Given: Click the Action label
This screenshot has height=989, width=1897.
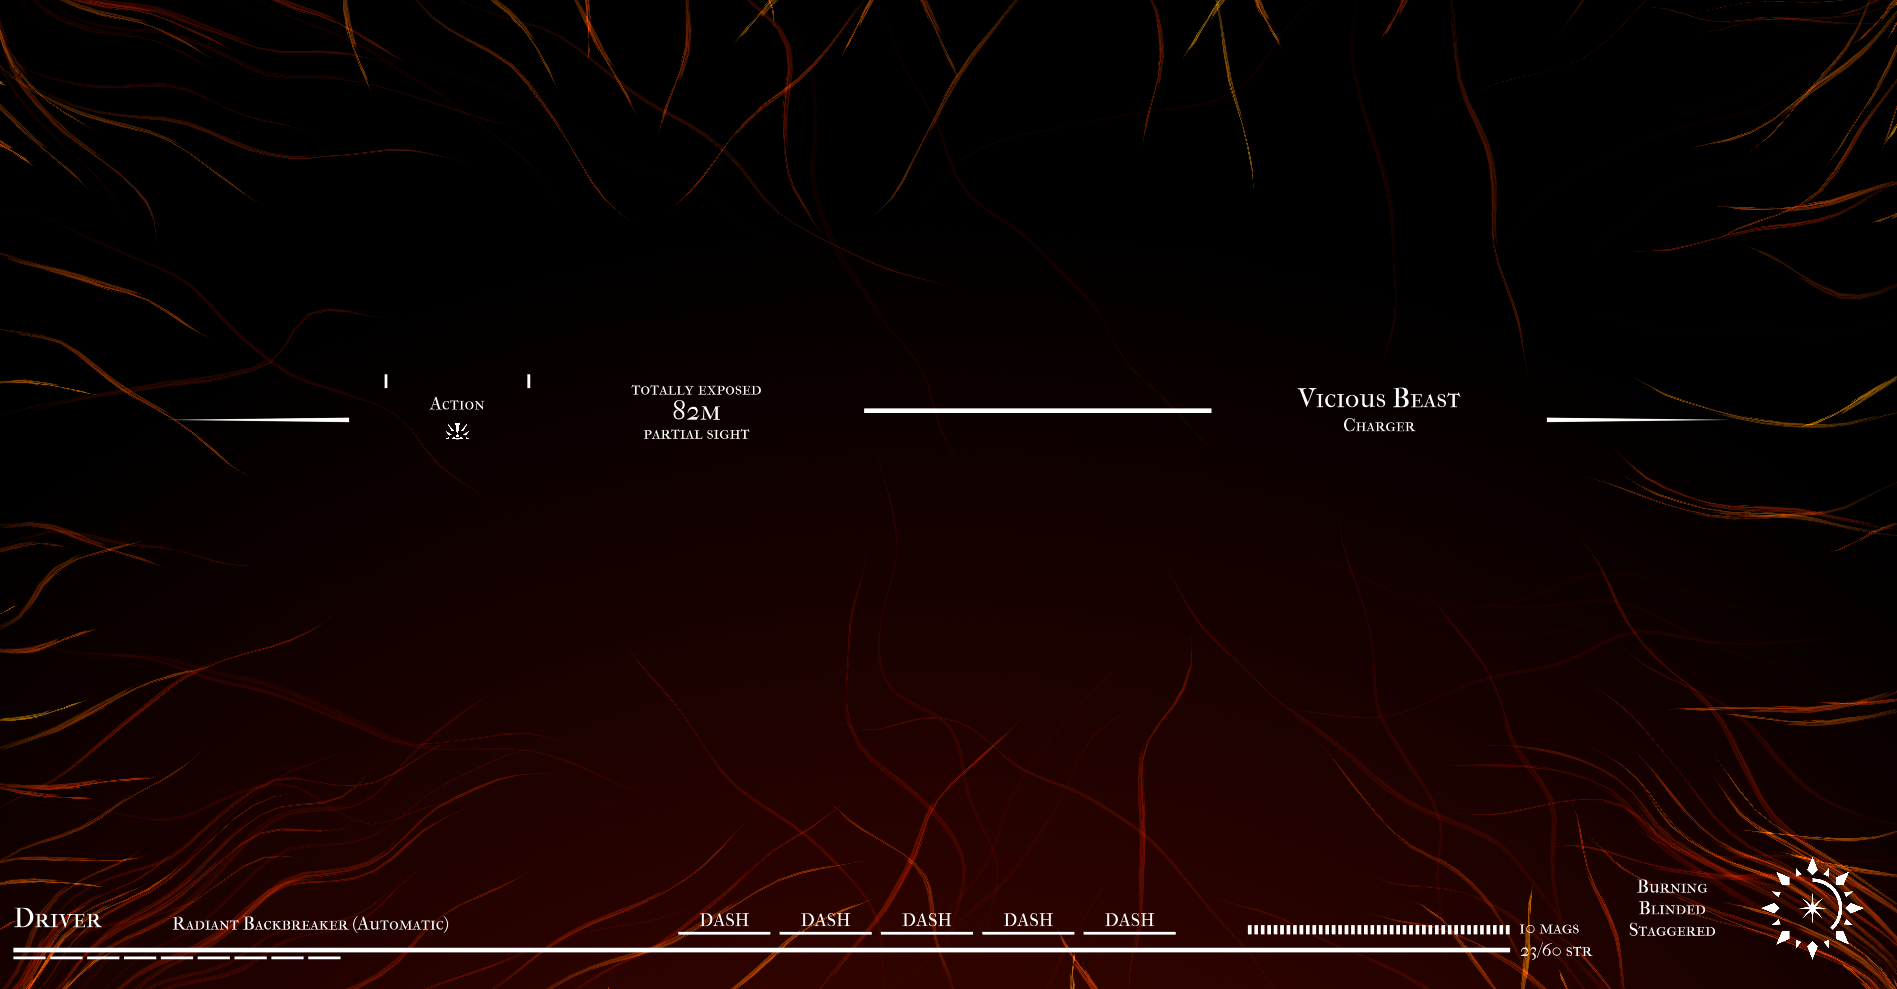Looking at the screenshot, I should 457,404.
